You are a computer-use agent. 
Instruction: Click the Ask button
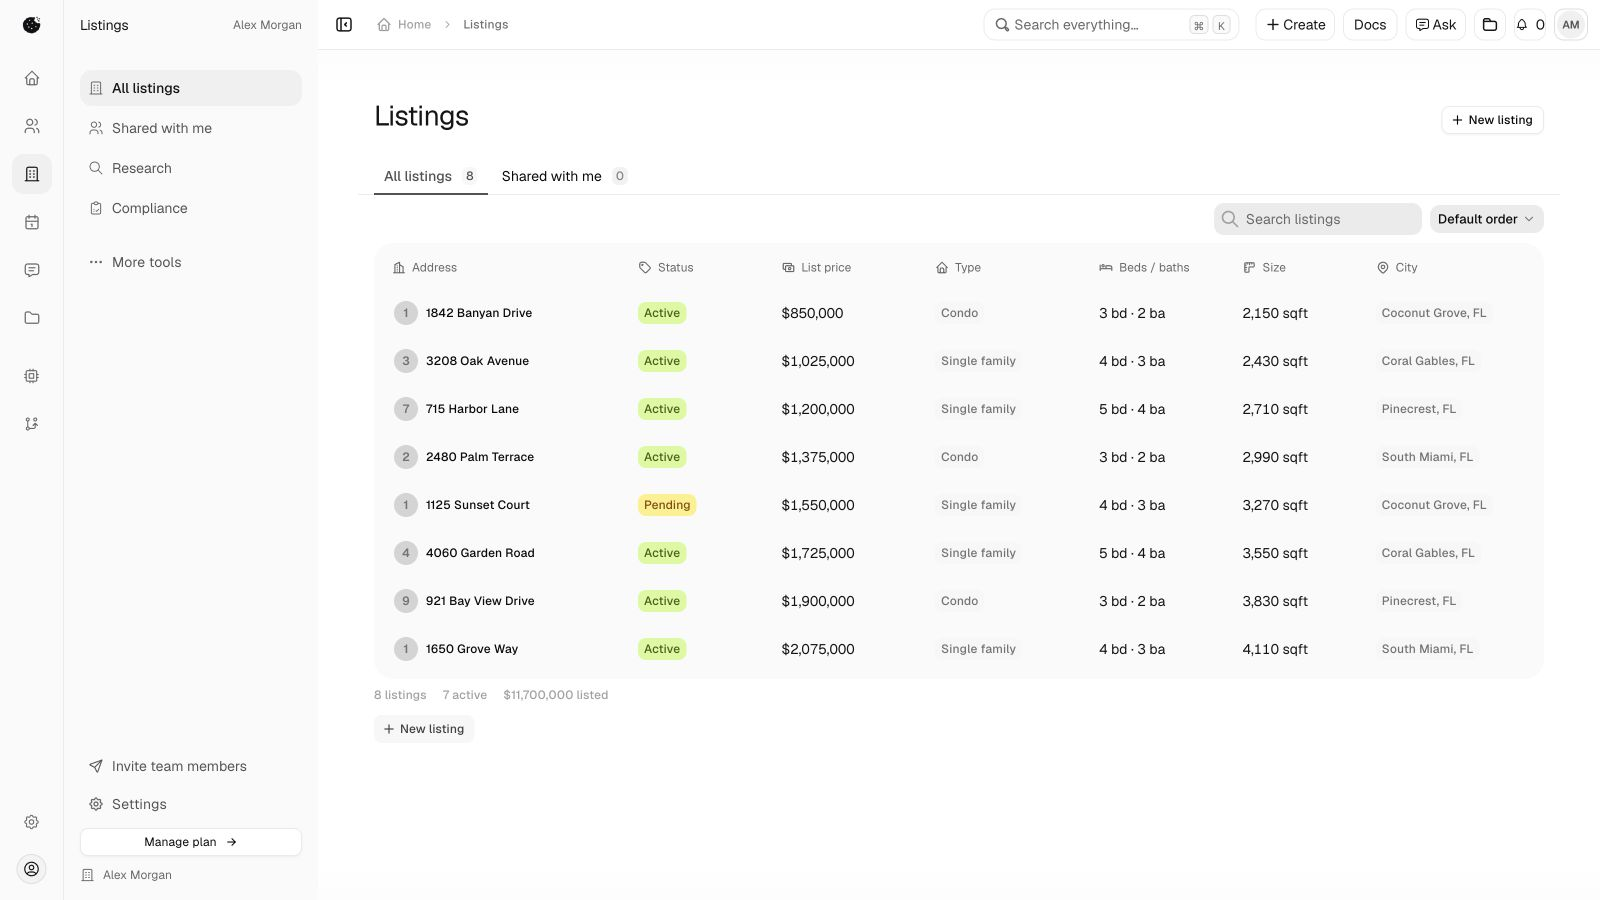point(1435,25)
